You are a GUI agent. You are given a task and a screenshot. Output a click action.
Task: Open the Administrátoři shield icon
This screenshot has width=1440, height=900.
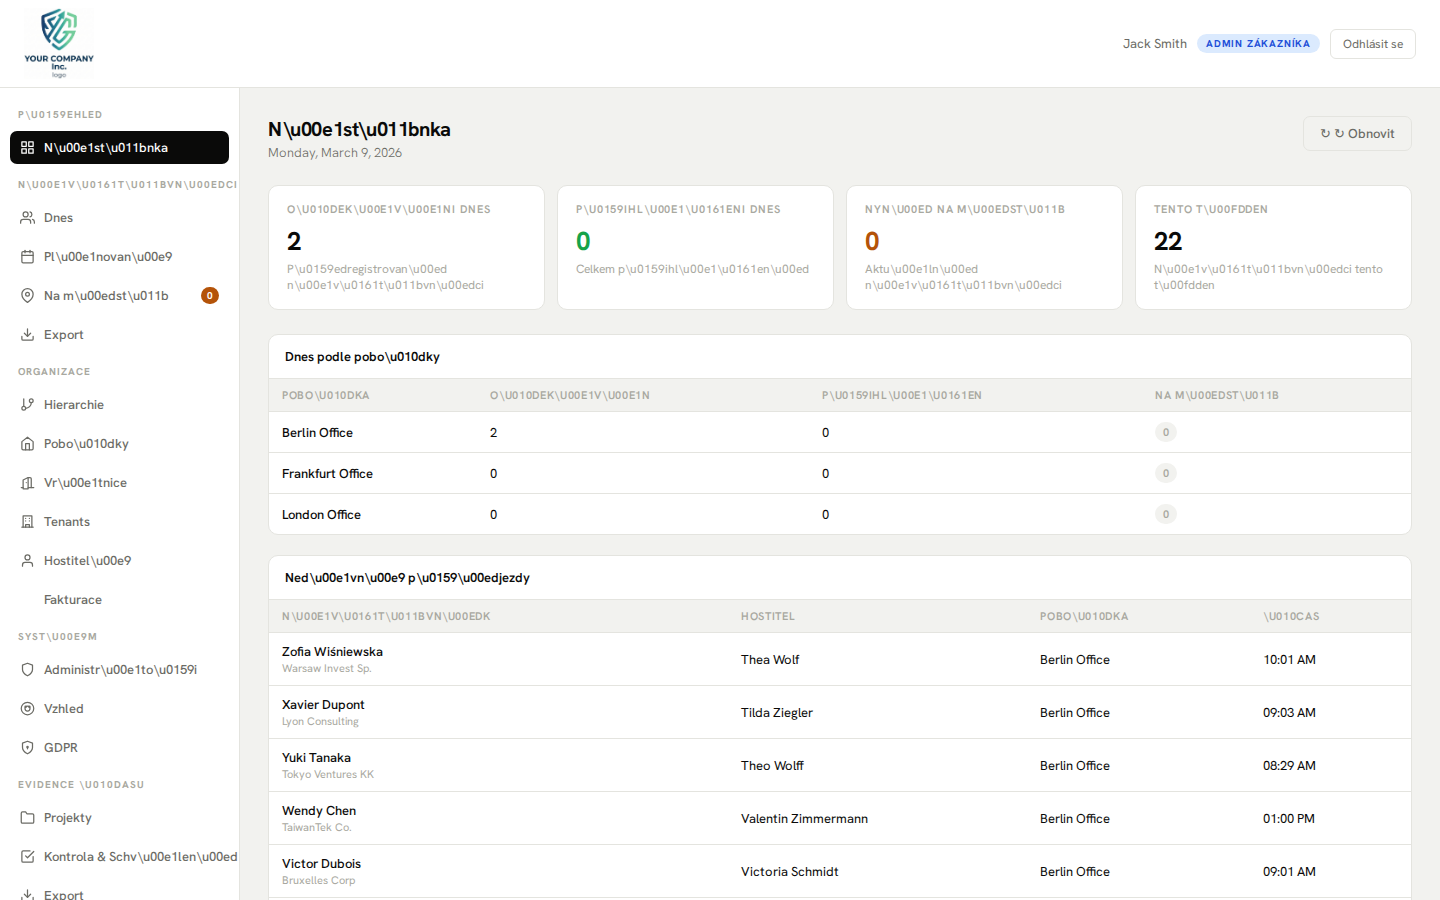tap(27, 669)
